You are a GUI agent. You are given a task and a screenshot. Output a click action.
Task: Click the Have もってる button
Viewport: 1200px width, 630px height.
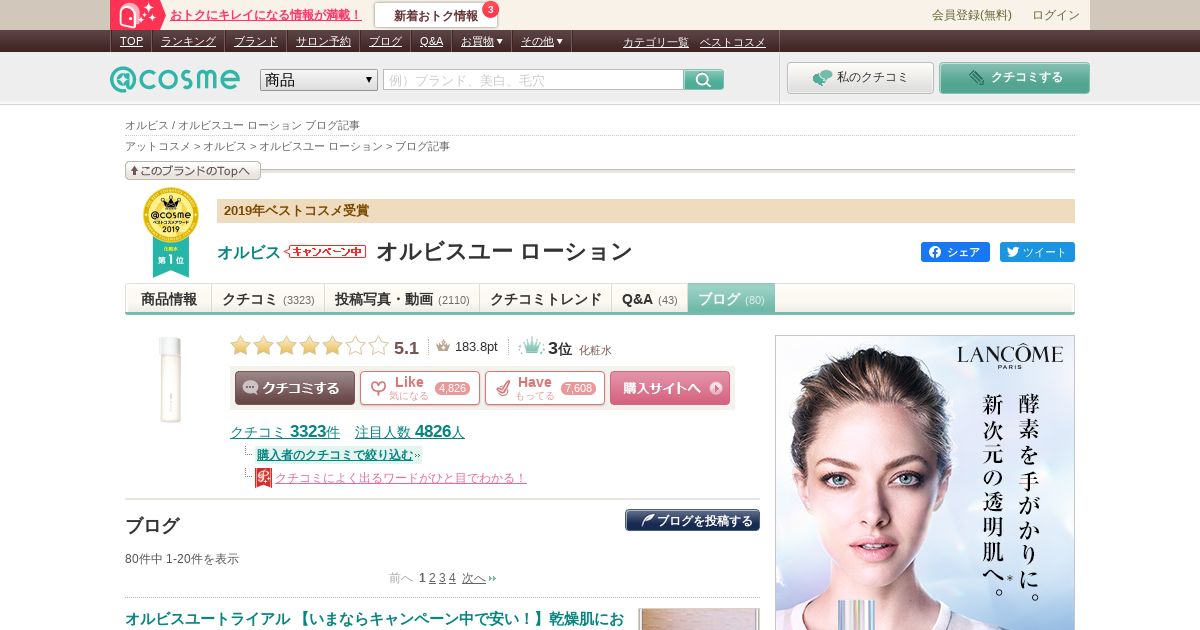coord(545,388)
